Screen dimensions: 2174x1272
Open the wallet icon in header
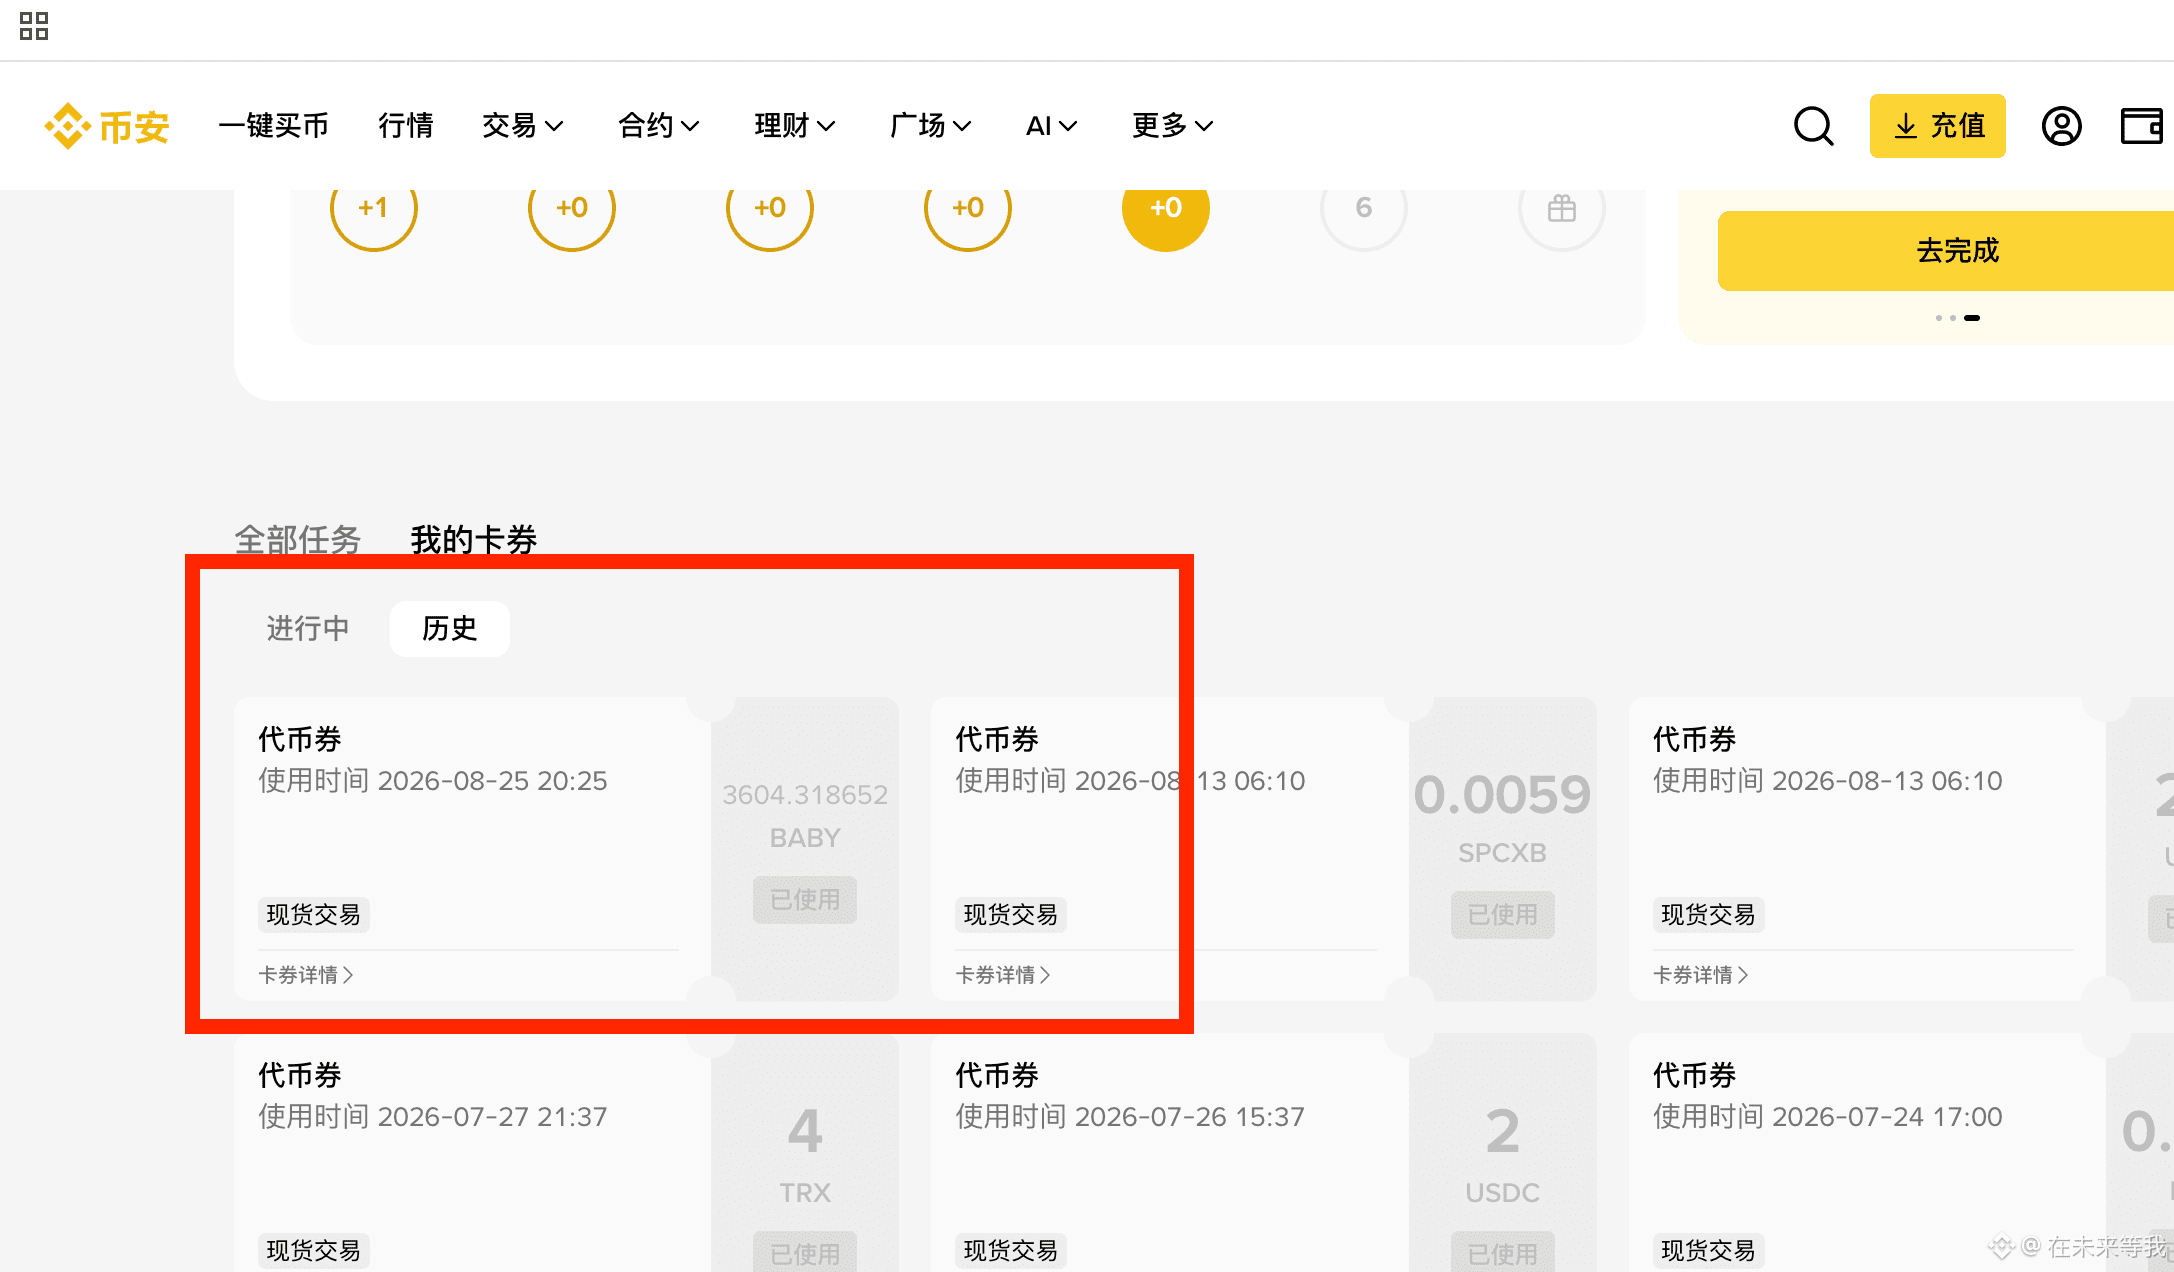(2142, 126)
